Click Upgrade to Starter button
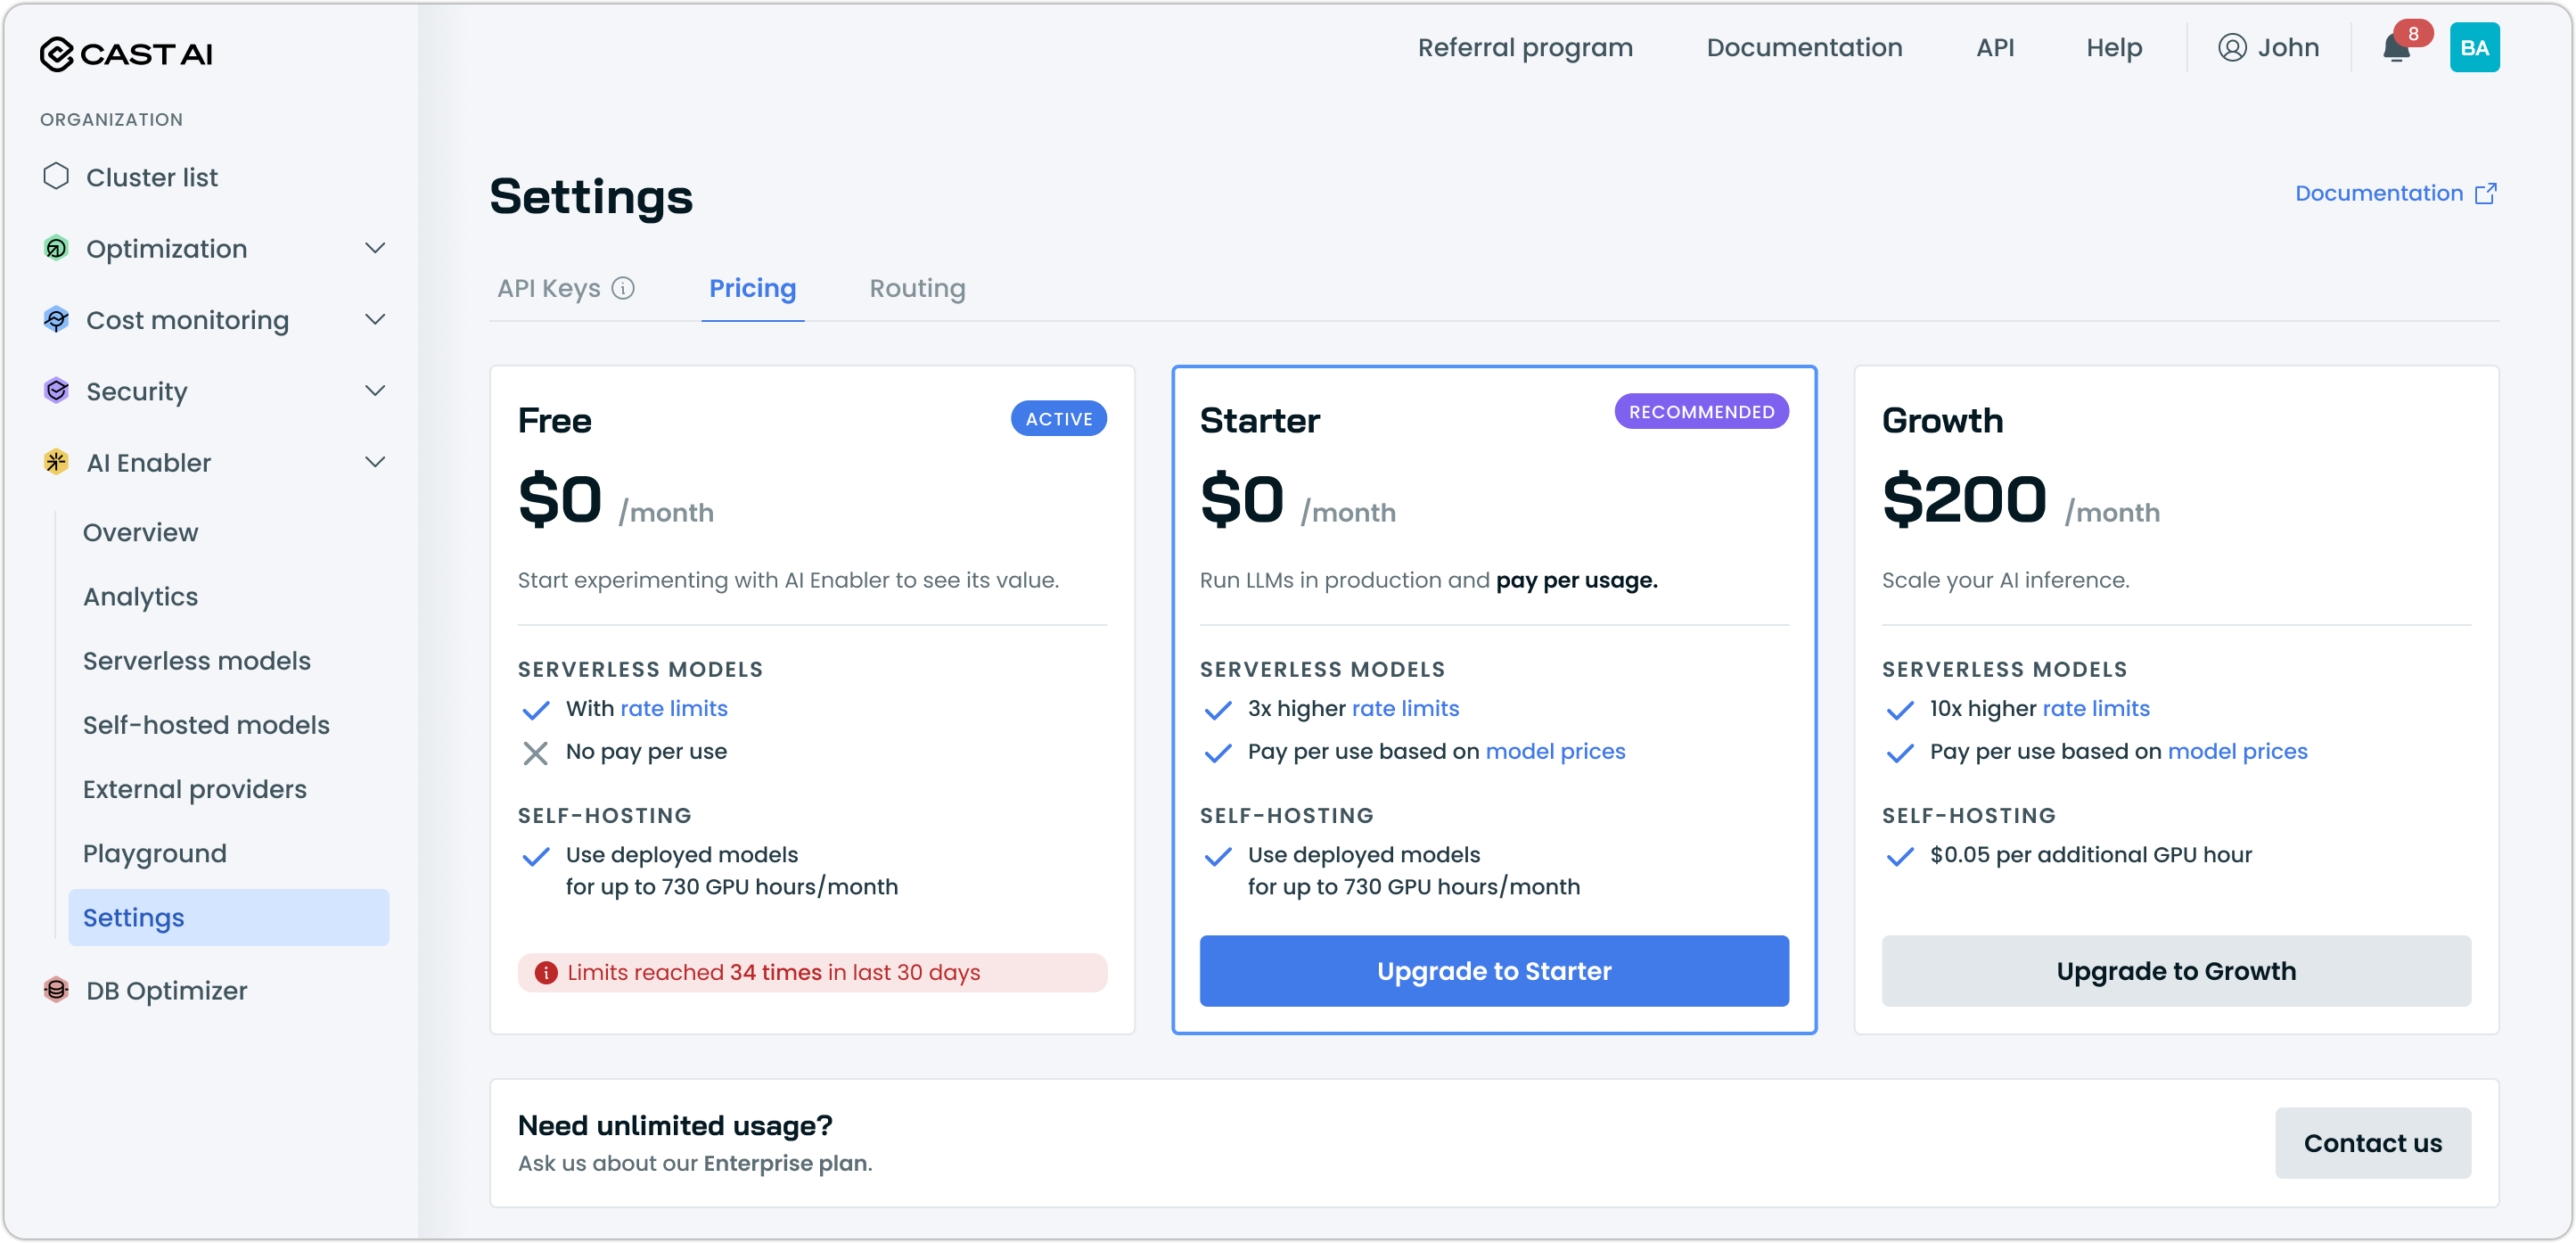This screenshot has width=2576, height=1243. [1493, 970]
